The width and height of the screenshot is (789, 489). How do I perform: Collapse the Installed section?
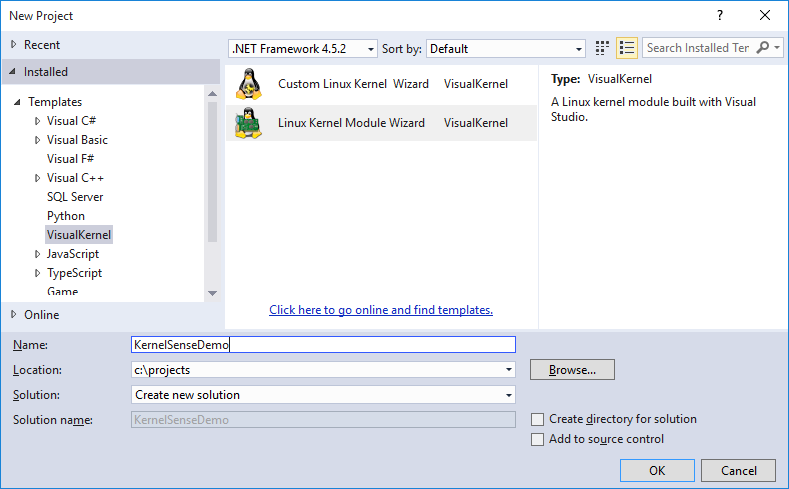(x=13, y=71)
